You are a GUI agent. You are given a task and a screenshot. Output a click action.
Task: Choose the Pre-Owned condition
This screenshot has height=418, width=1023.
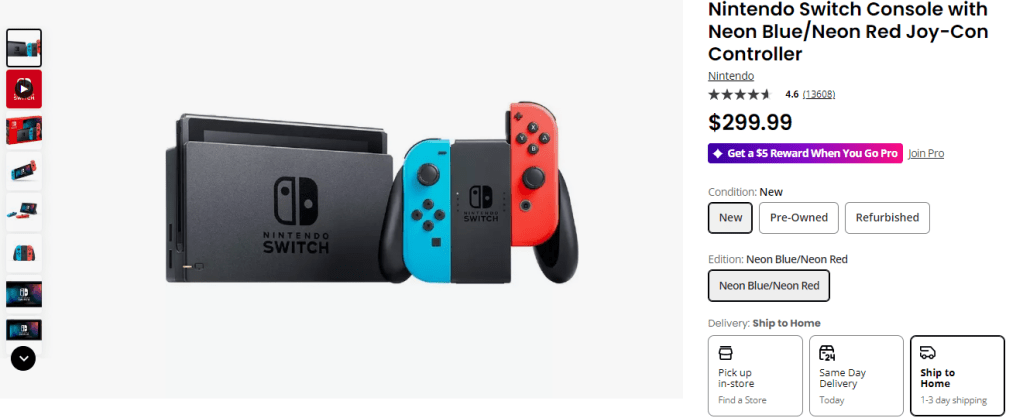798,217
